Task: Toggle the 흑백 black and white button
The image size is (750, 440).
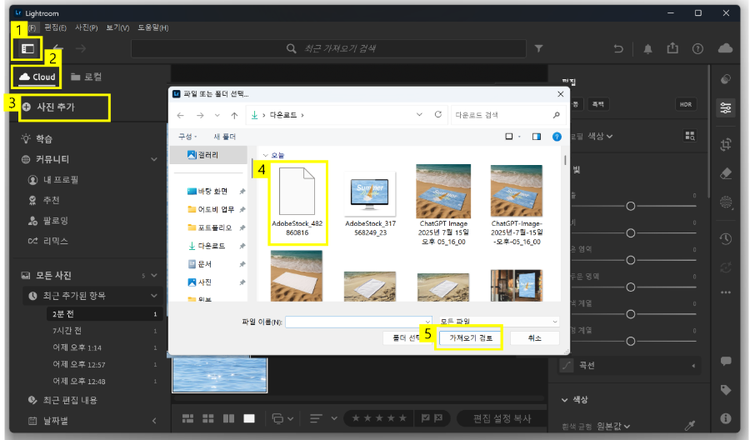Action: [598, 104]
